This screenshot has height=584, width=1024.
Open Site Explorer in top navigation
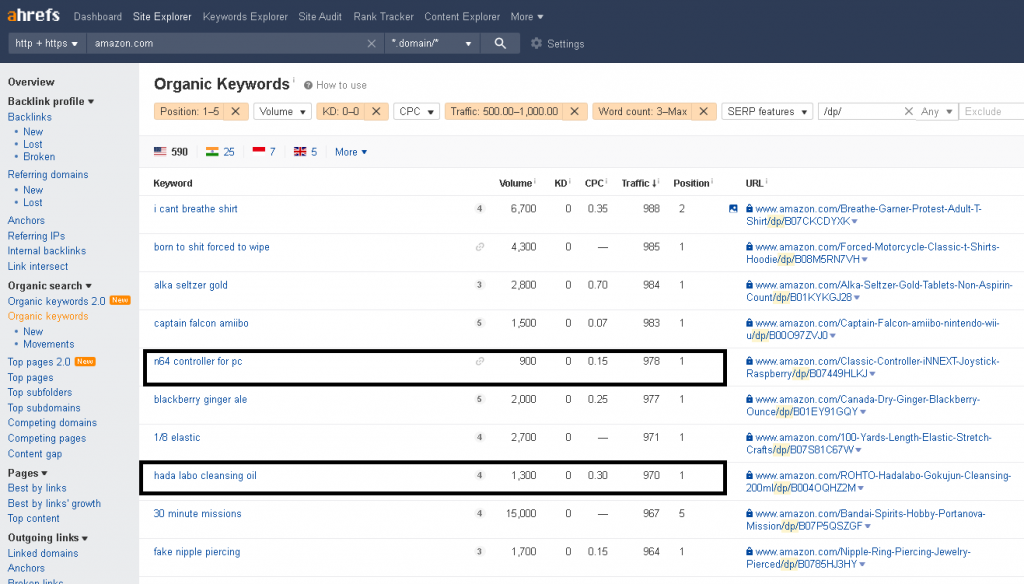coord(162,16)
